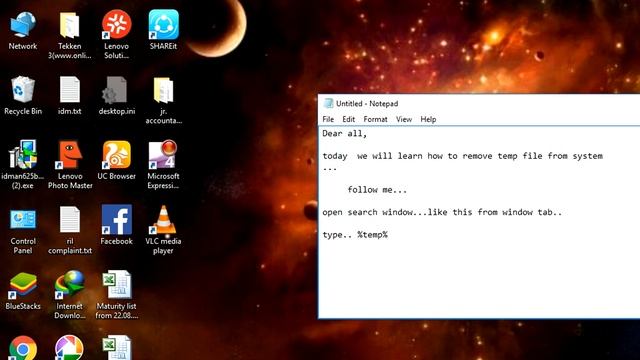
Task: Open the Format menu in Notepad
Action: tap(375, 119)
